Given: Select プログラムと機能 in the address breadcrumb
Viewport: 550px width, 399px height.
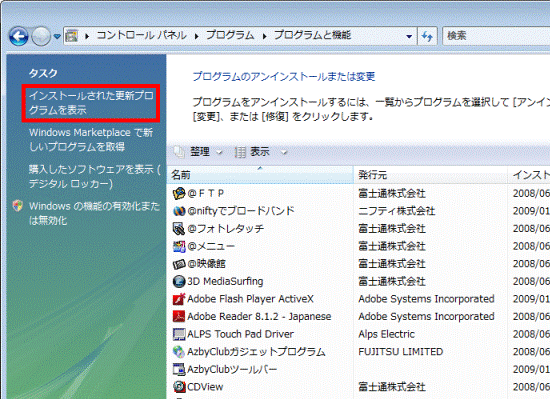Looking at the screenshot, I should tap(313, 35).
